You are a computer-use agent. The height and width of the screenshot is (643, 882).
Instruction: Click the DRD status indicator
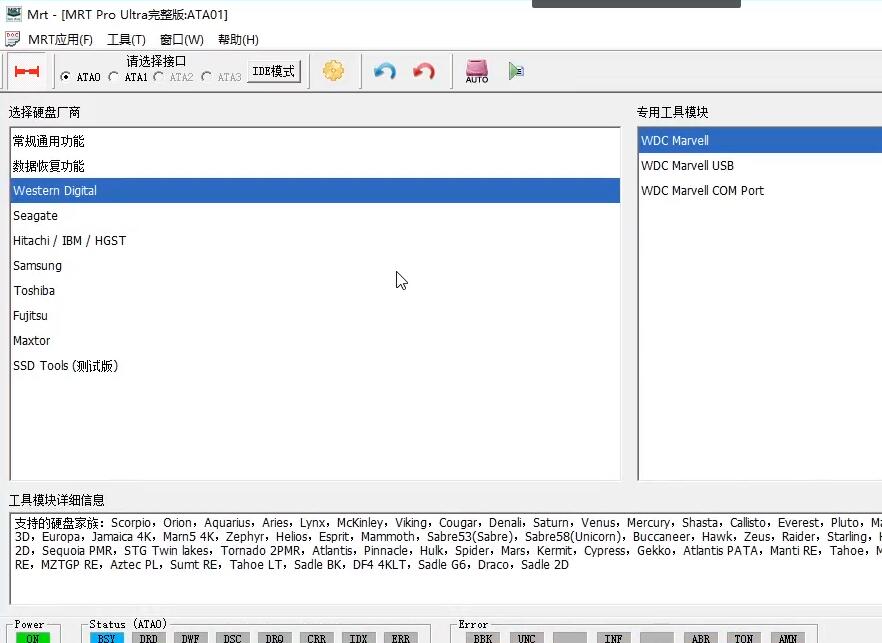[148, 638]
